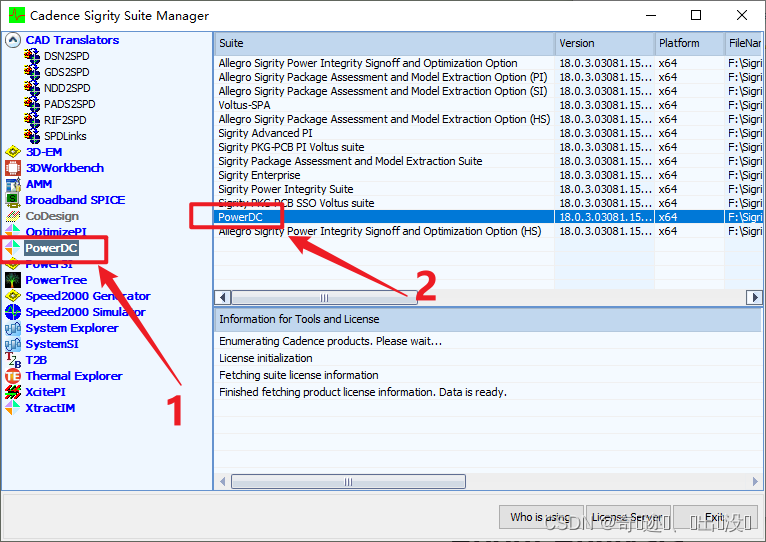Image resolution: width=766 pixels, height=542 pixels.
Task: Click the SystemSI tool icon
Action: click(x=13, y=344)
